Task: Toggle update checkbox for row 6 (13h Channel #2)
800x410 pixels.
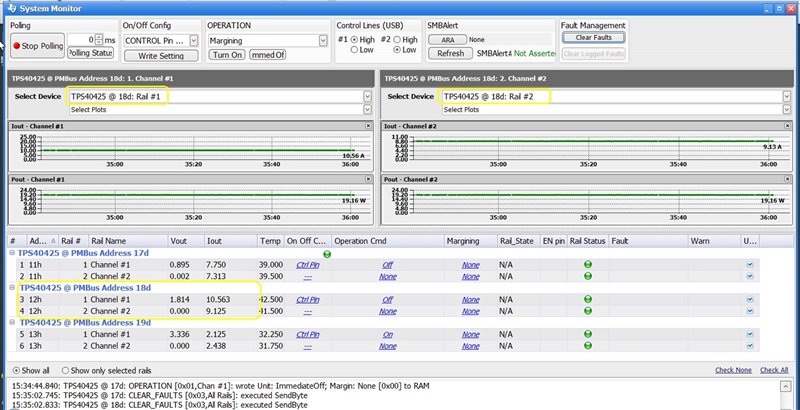Action: pyautogui.click(x=749, y=346)
